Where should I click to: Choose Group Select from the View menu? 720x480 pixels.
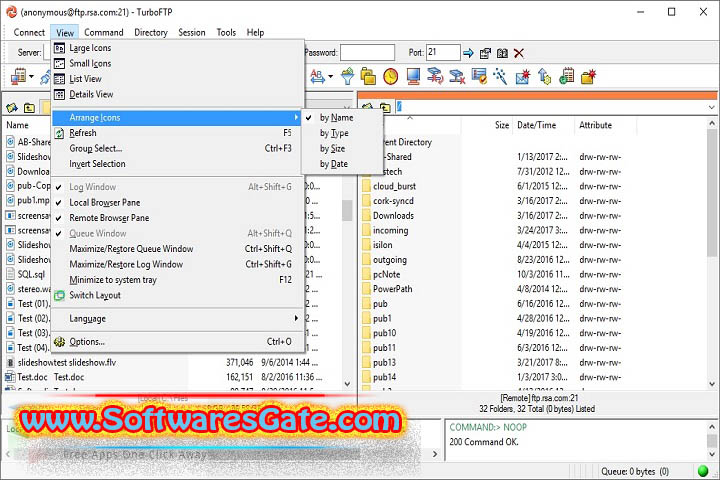(177, 148)
